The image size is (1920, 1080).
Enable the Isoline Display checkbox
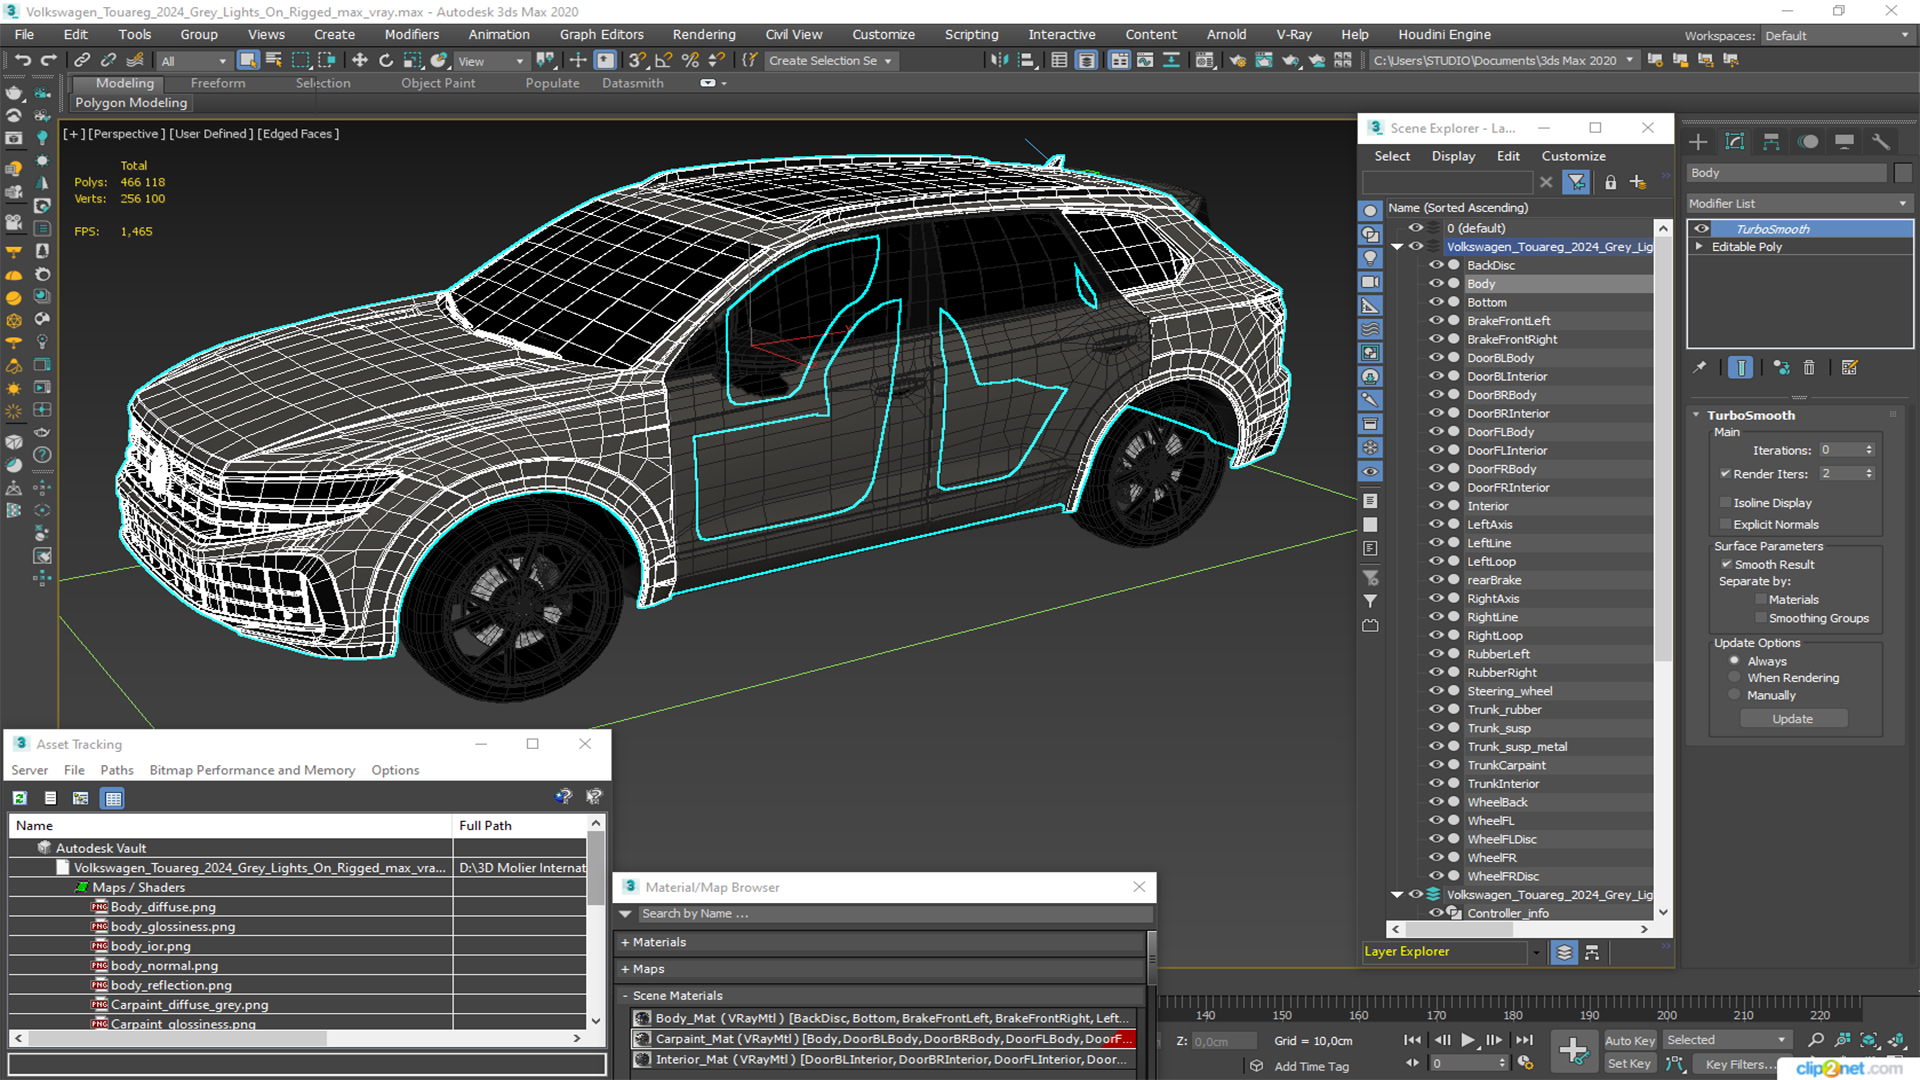pos(1725,503)
